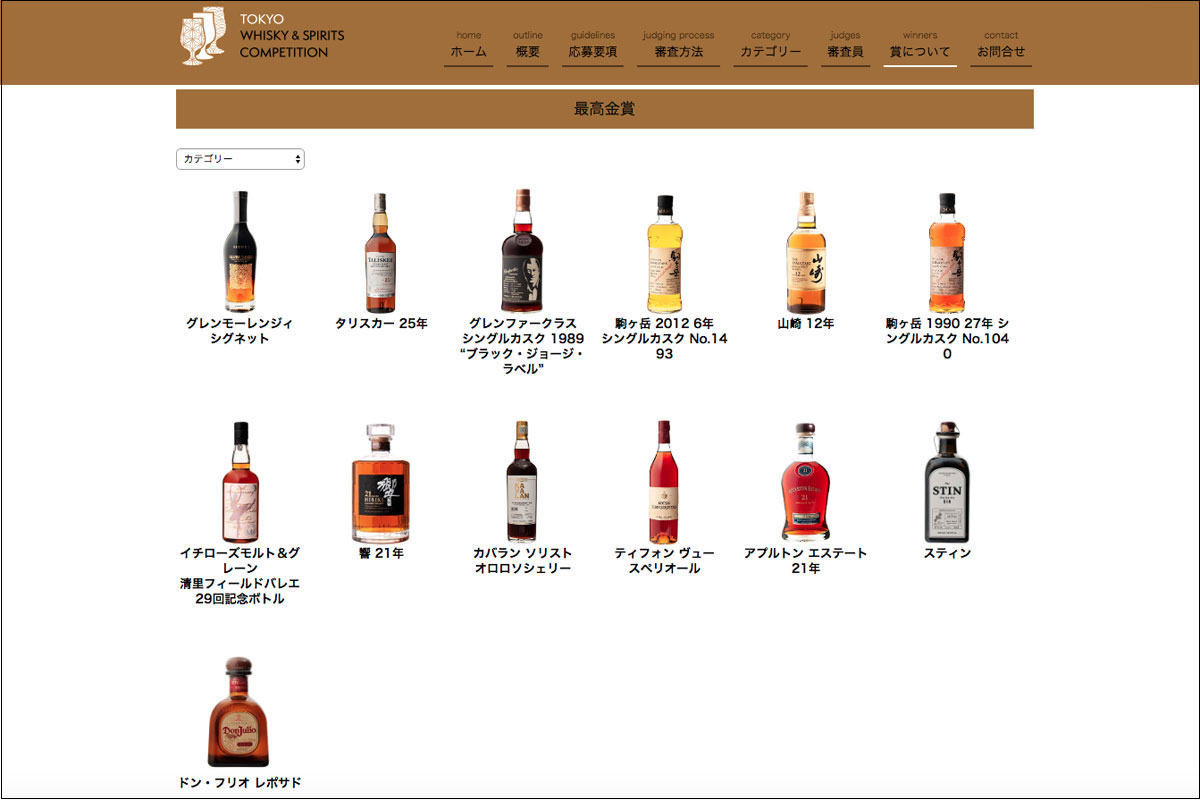Select the スティン gin bottle image

[947, 482]
